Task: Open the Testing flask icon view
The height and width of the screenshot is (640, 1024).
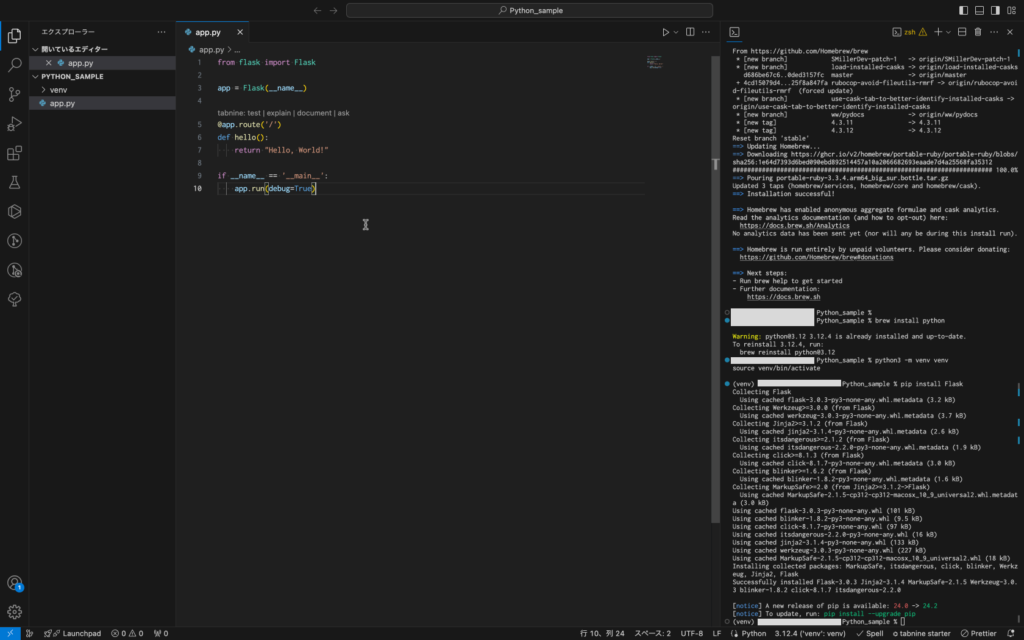Action: click(x=14, y=182)
